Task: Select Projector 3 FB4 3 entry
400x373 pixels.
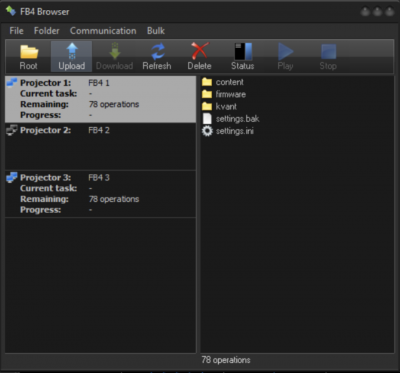Action: (100, 194)
